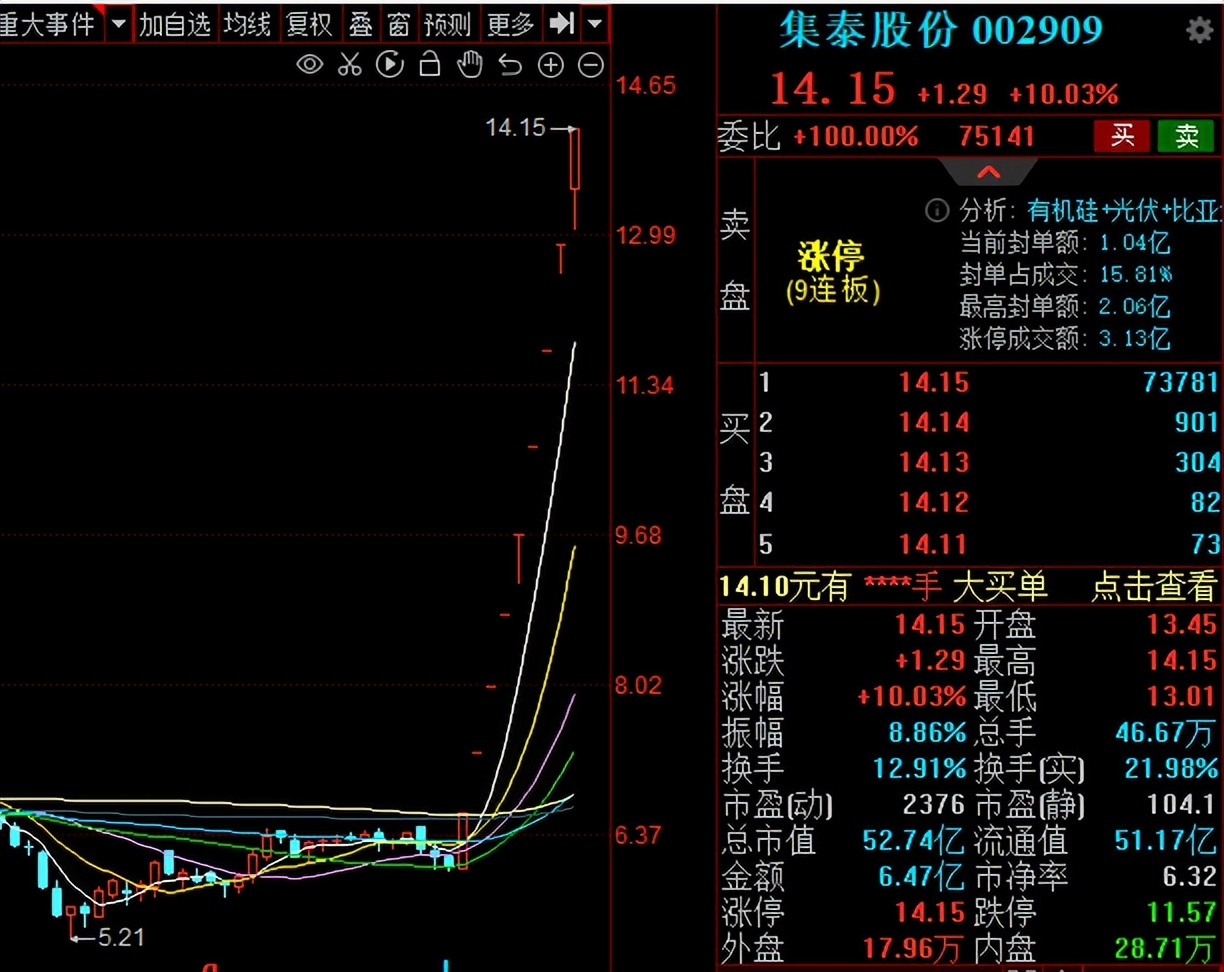
Task: Select the hand pan tool
Action: point(469,66)
